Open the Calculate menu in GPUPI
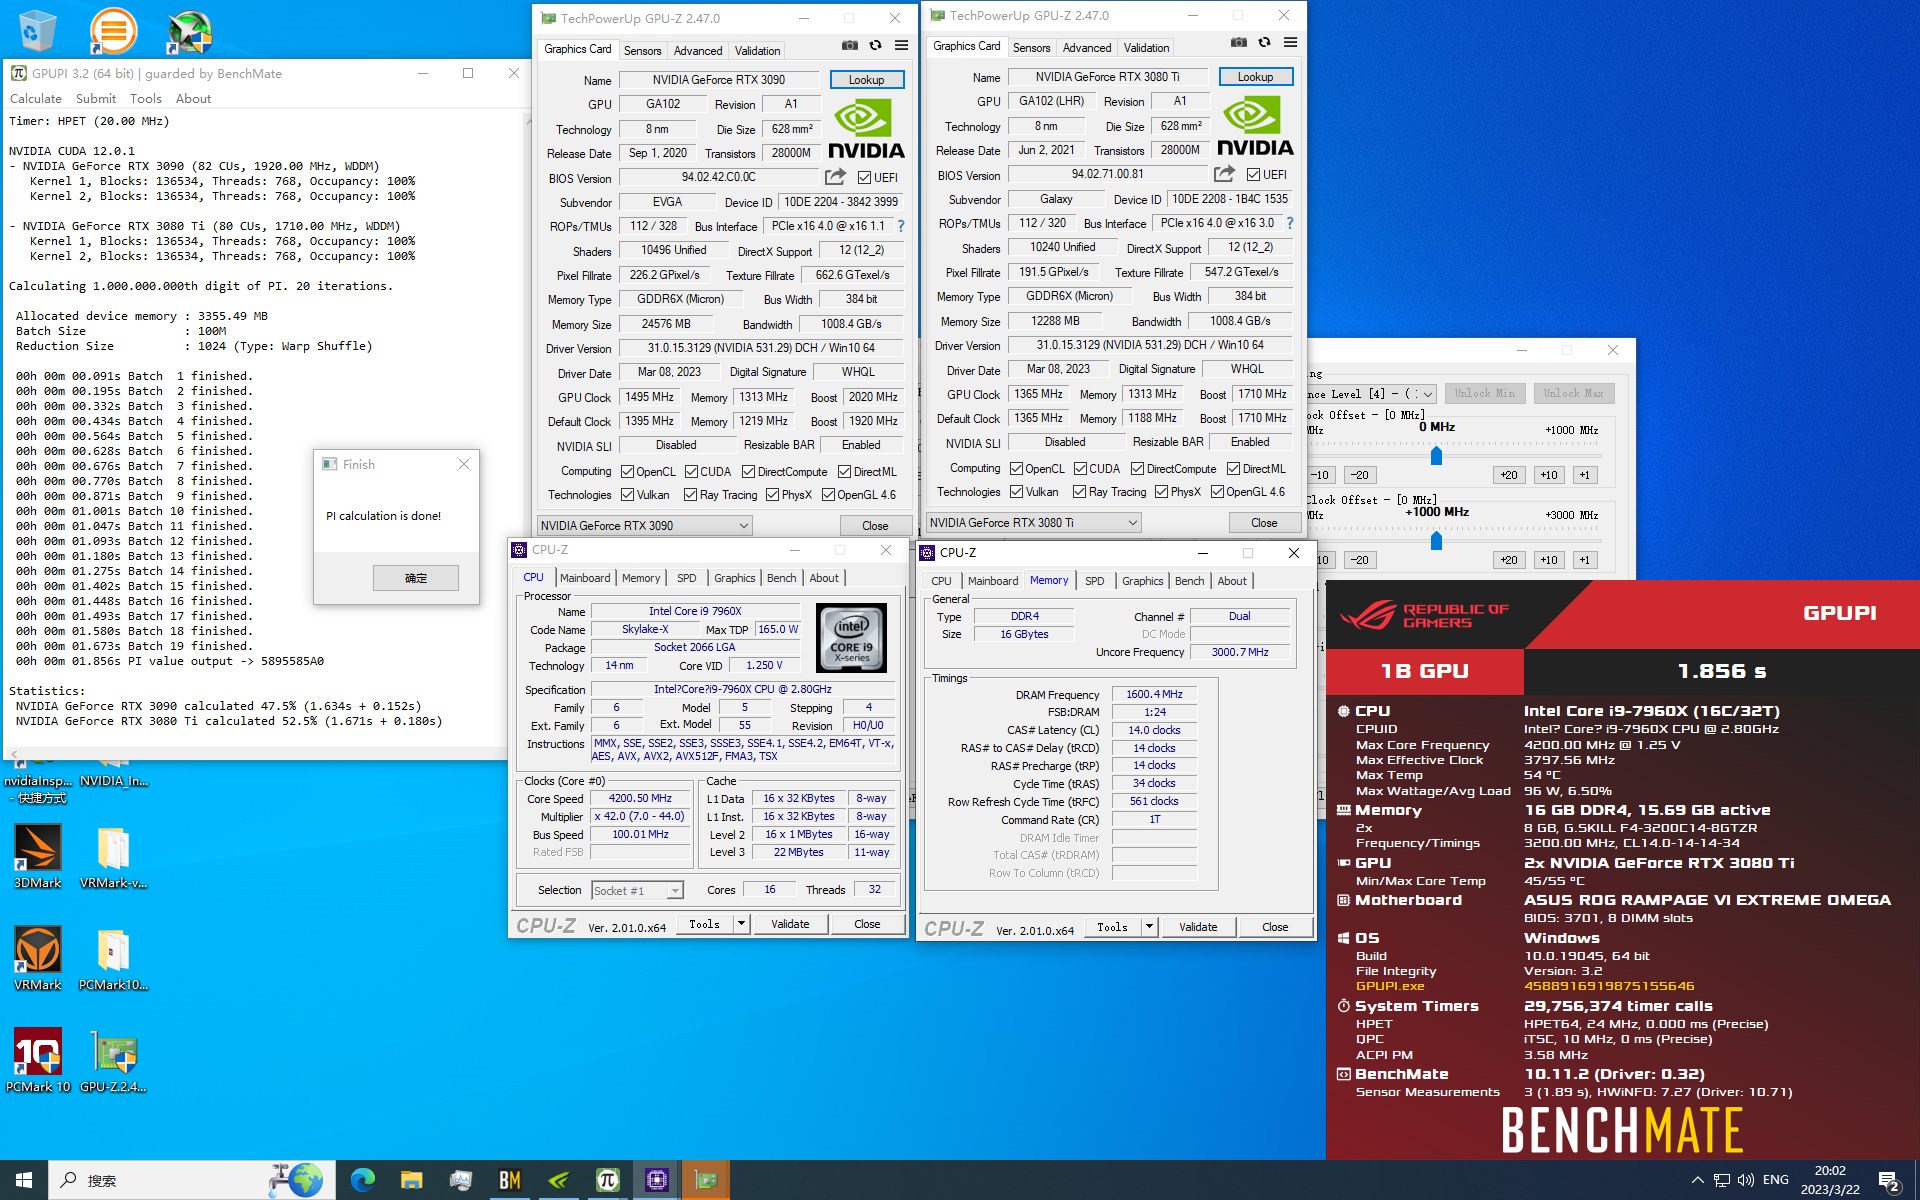Image resolution: width=1920 pixels, height=1200 pixels. [x=36, y=99]
